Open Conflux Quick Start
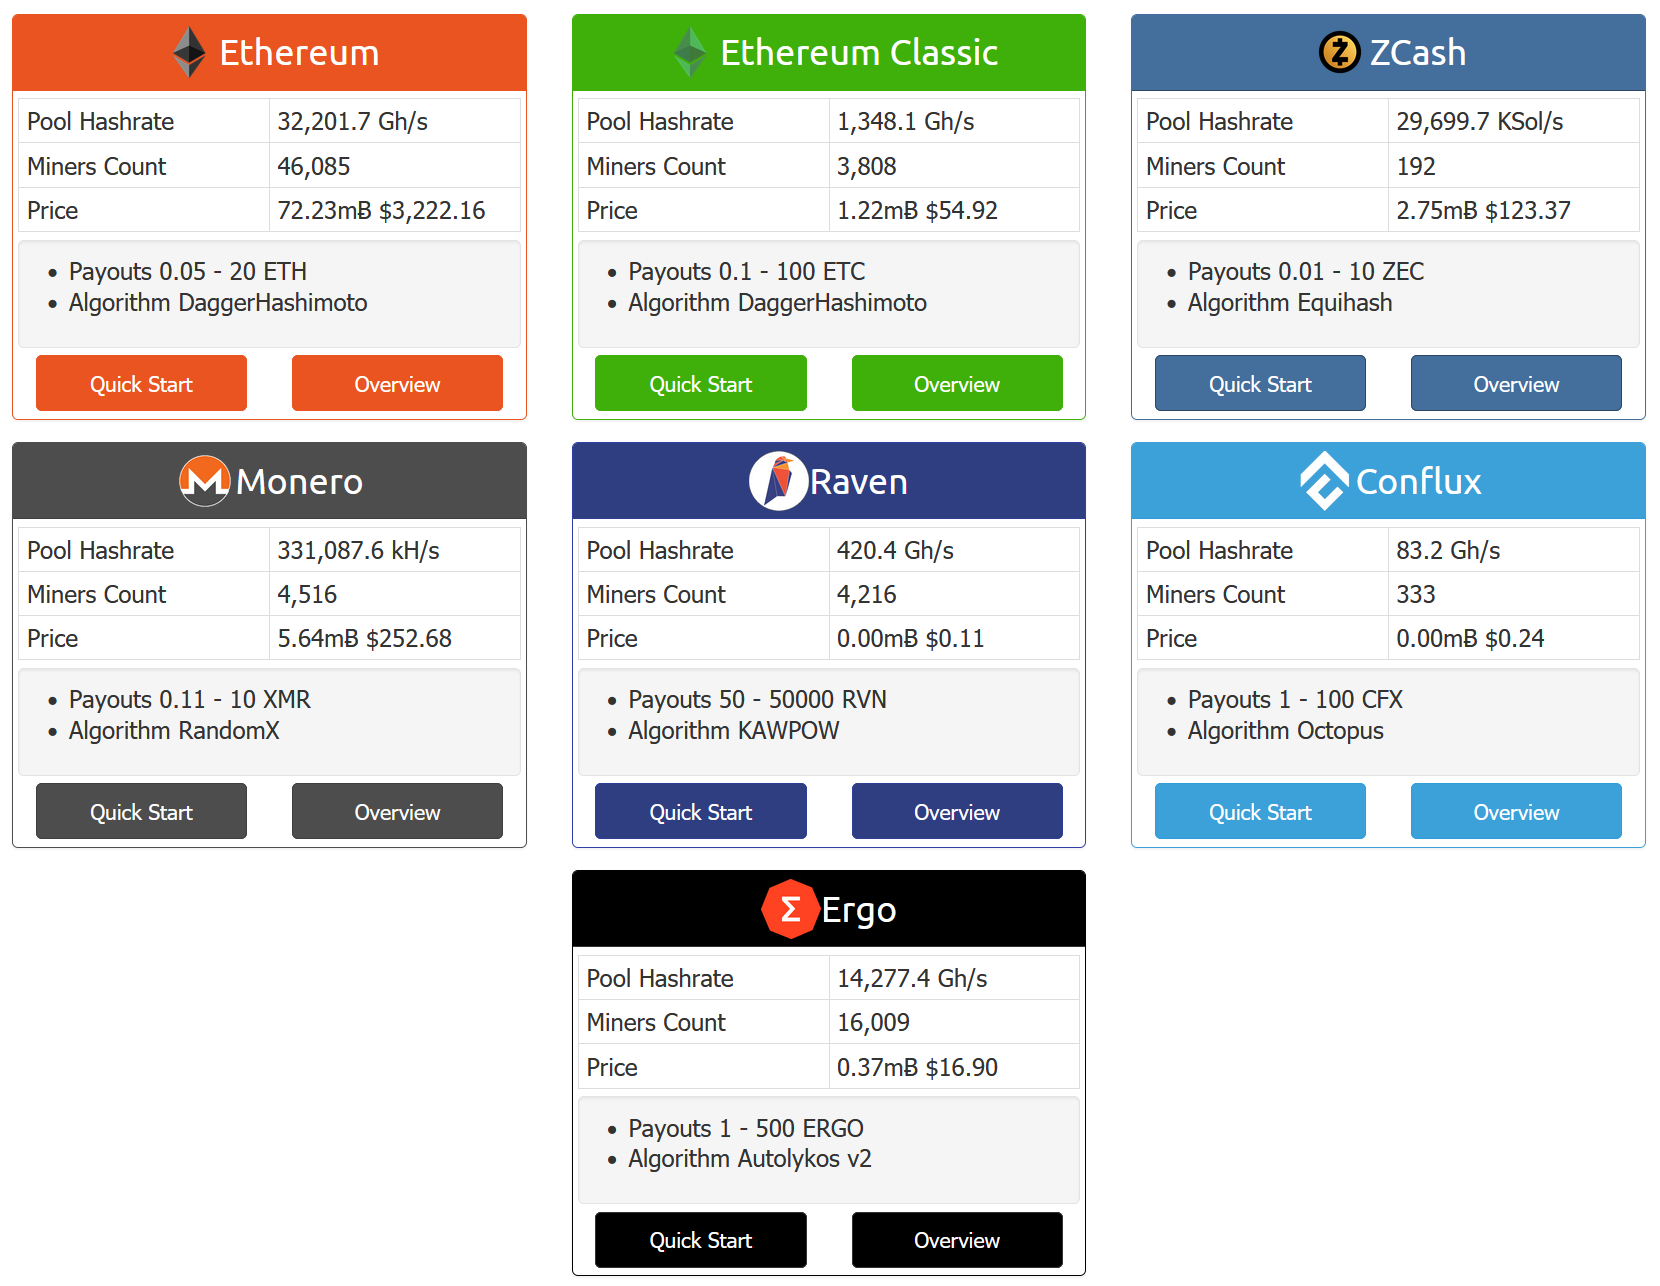This screenshot has width=1660, height=1286. [1260, 811]
